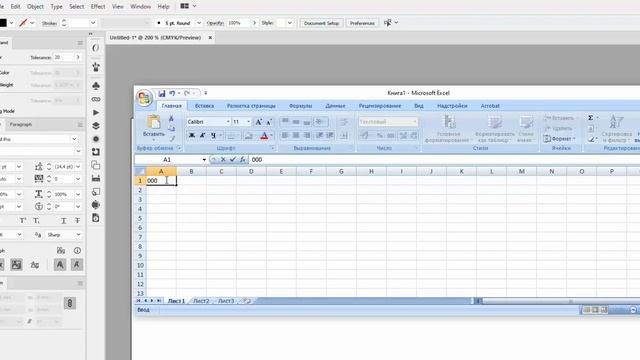Toggle Strikethrough in Illustrator Character panel
The height and width of the screenshot is (360, 640).
pos(77,221)
